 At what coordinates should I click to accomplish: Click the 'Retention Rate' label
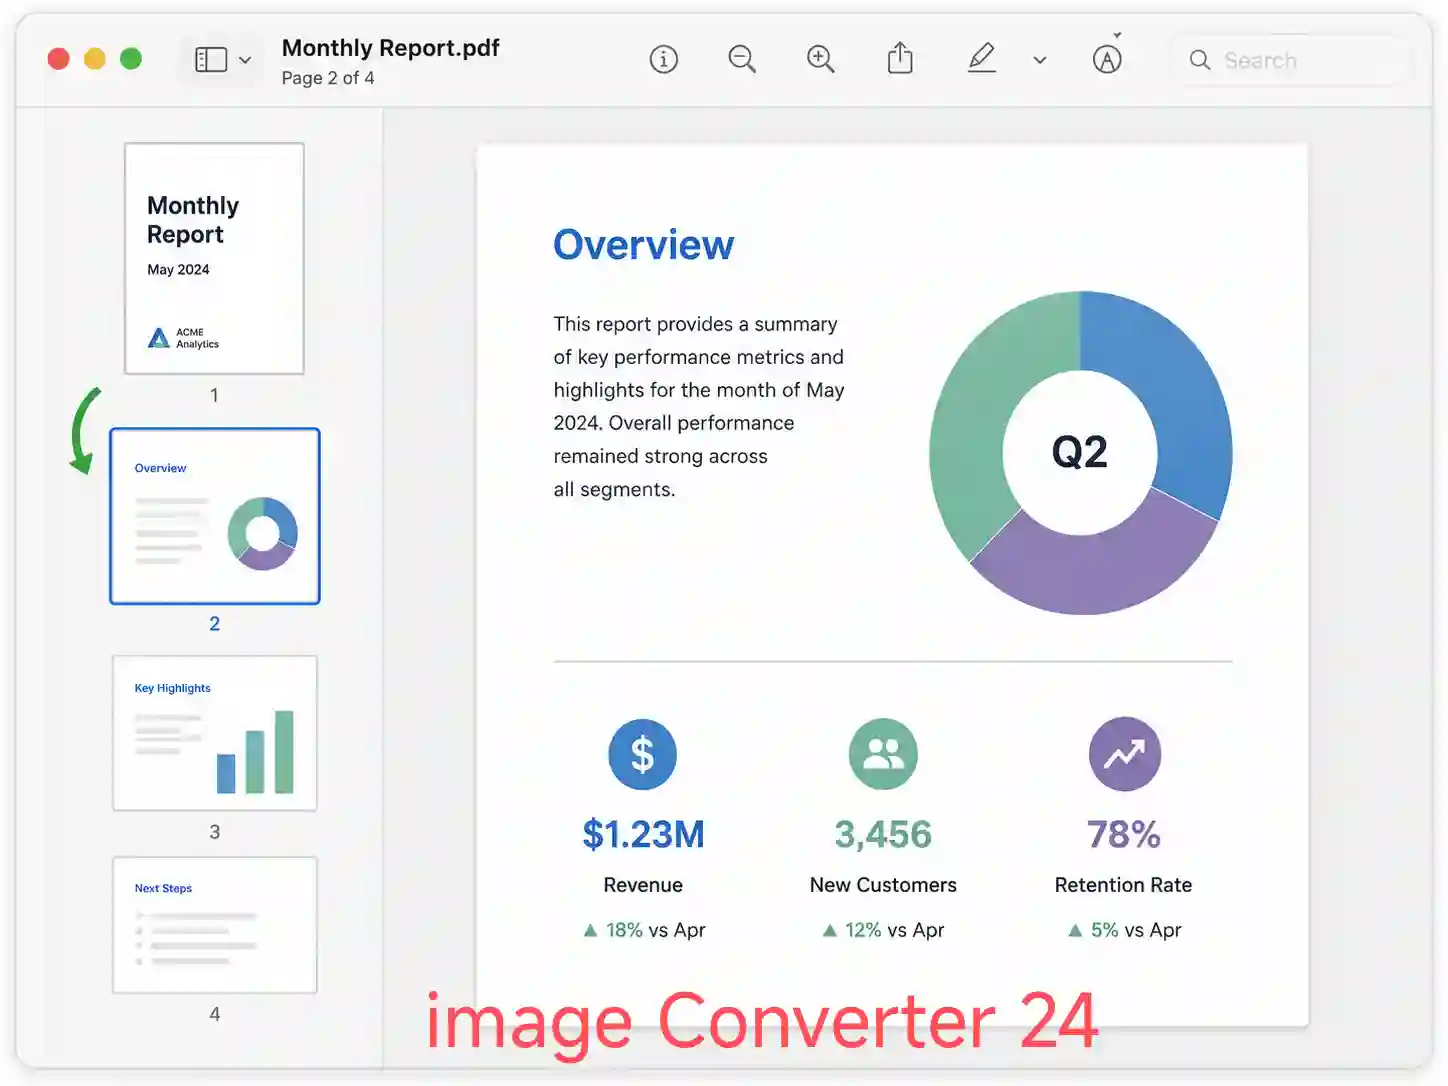[x=1123, y=885]
